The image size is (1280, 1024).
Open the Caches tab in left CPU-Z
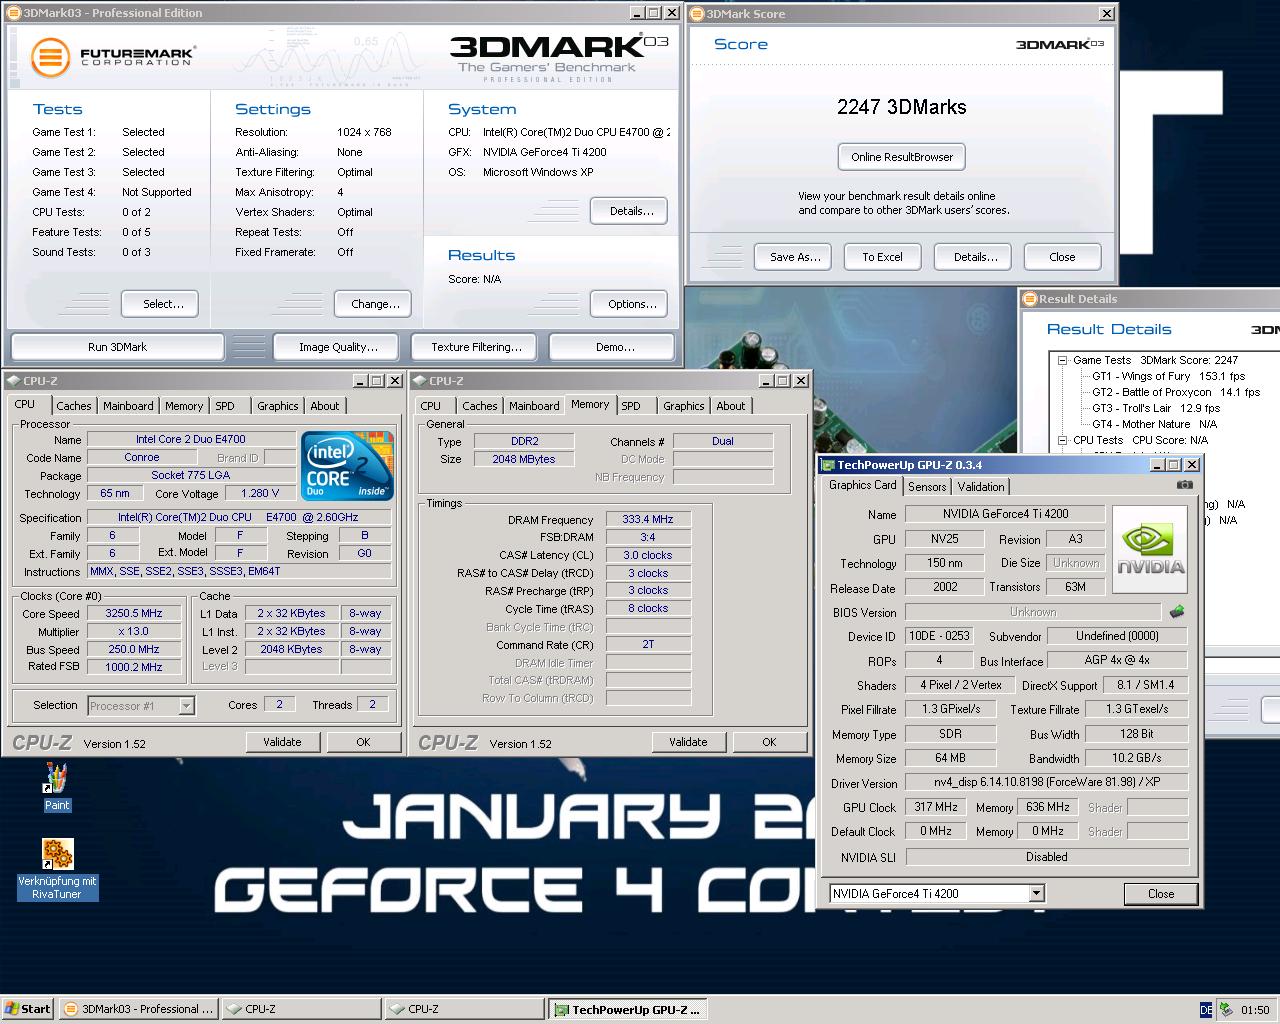[x=74, y=406]
